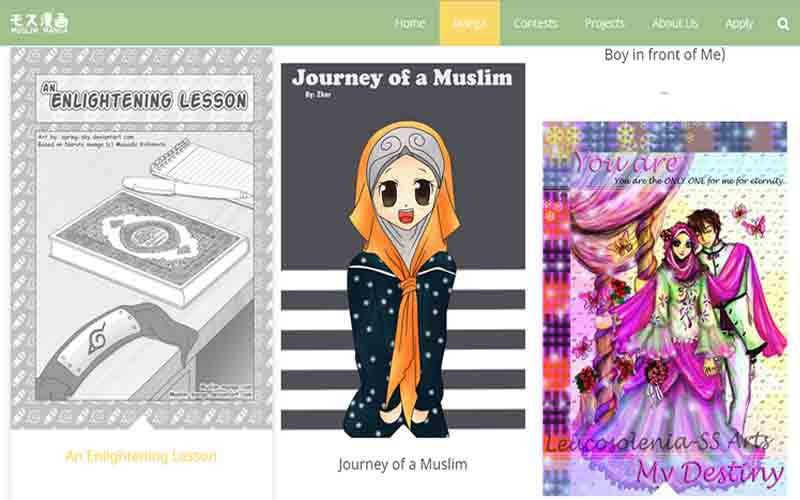This screenshot has width=800, height=500.
Task: Click the An Enlightening Lesson title link
Action: (x=141, y=456)
